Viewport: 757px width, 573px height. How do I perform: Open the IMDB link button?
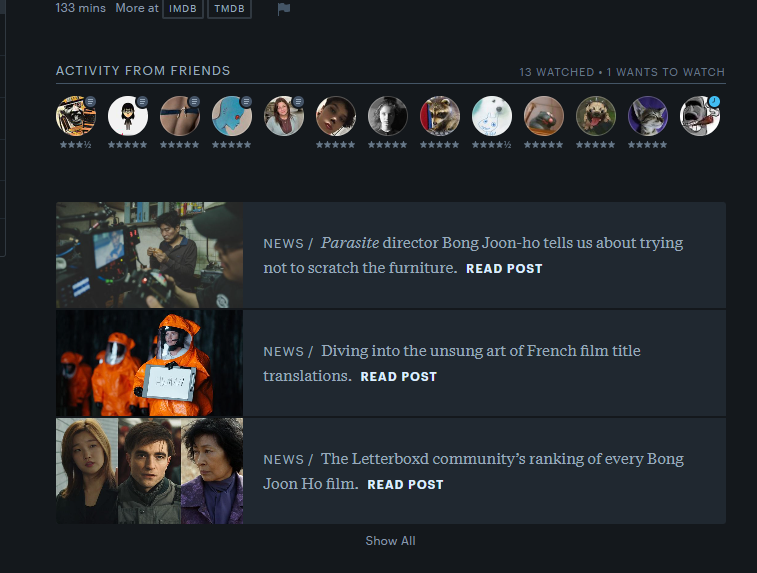pos(182,9)
